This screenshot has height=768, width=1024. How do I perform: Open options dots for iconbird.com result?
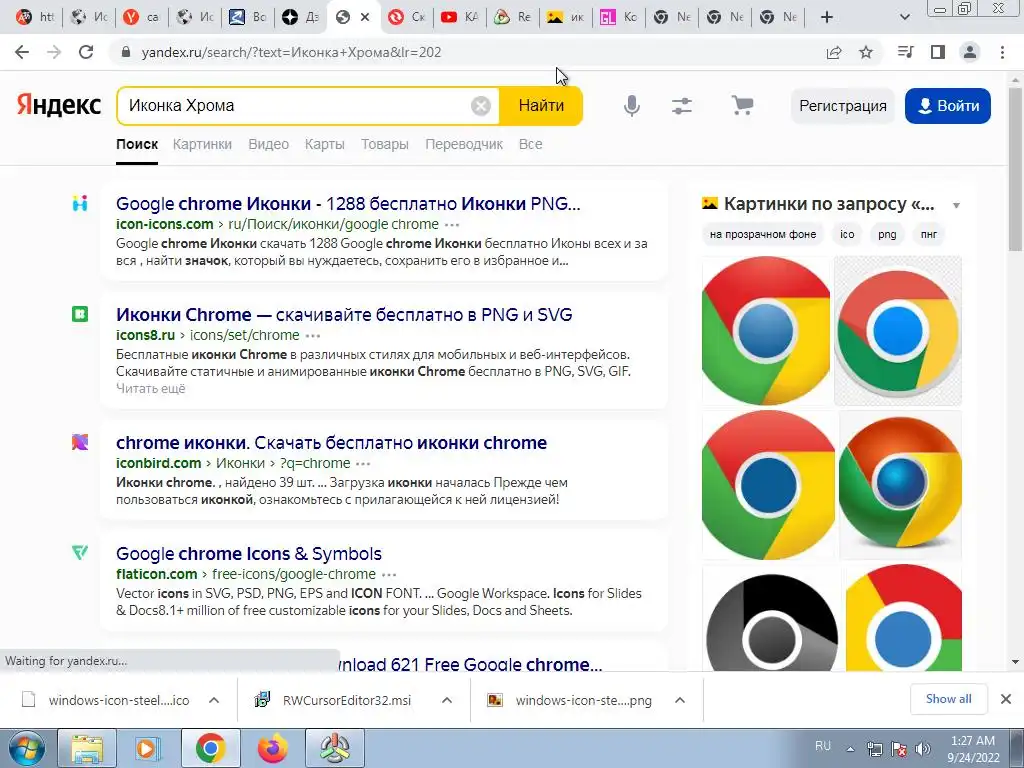[363, 464]
